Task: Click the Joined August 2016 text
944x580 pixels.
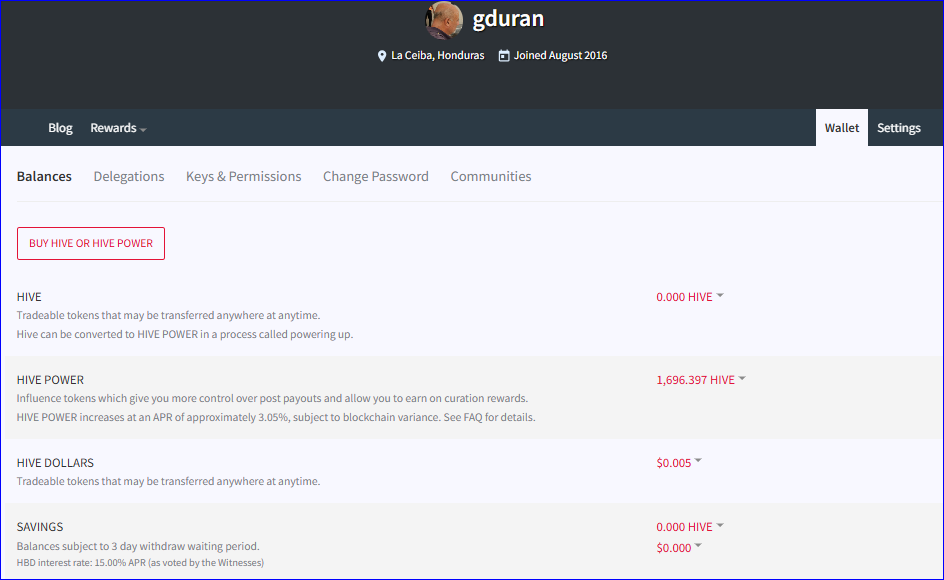Action: [x=560, y=55]
